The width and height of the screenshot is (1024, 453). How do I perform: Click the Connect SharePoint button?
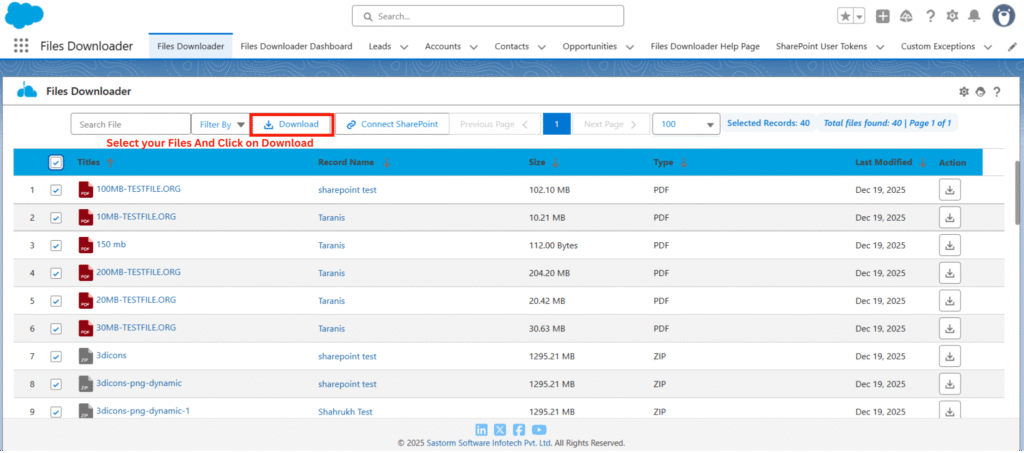(392, 124)
